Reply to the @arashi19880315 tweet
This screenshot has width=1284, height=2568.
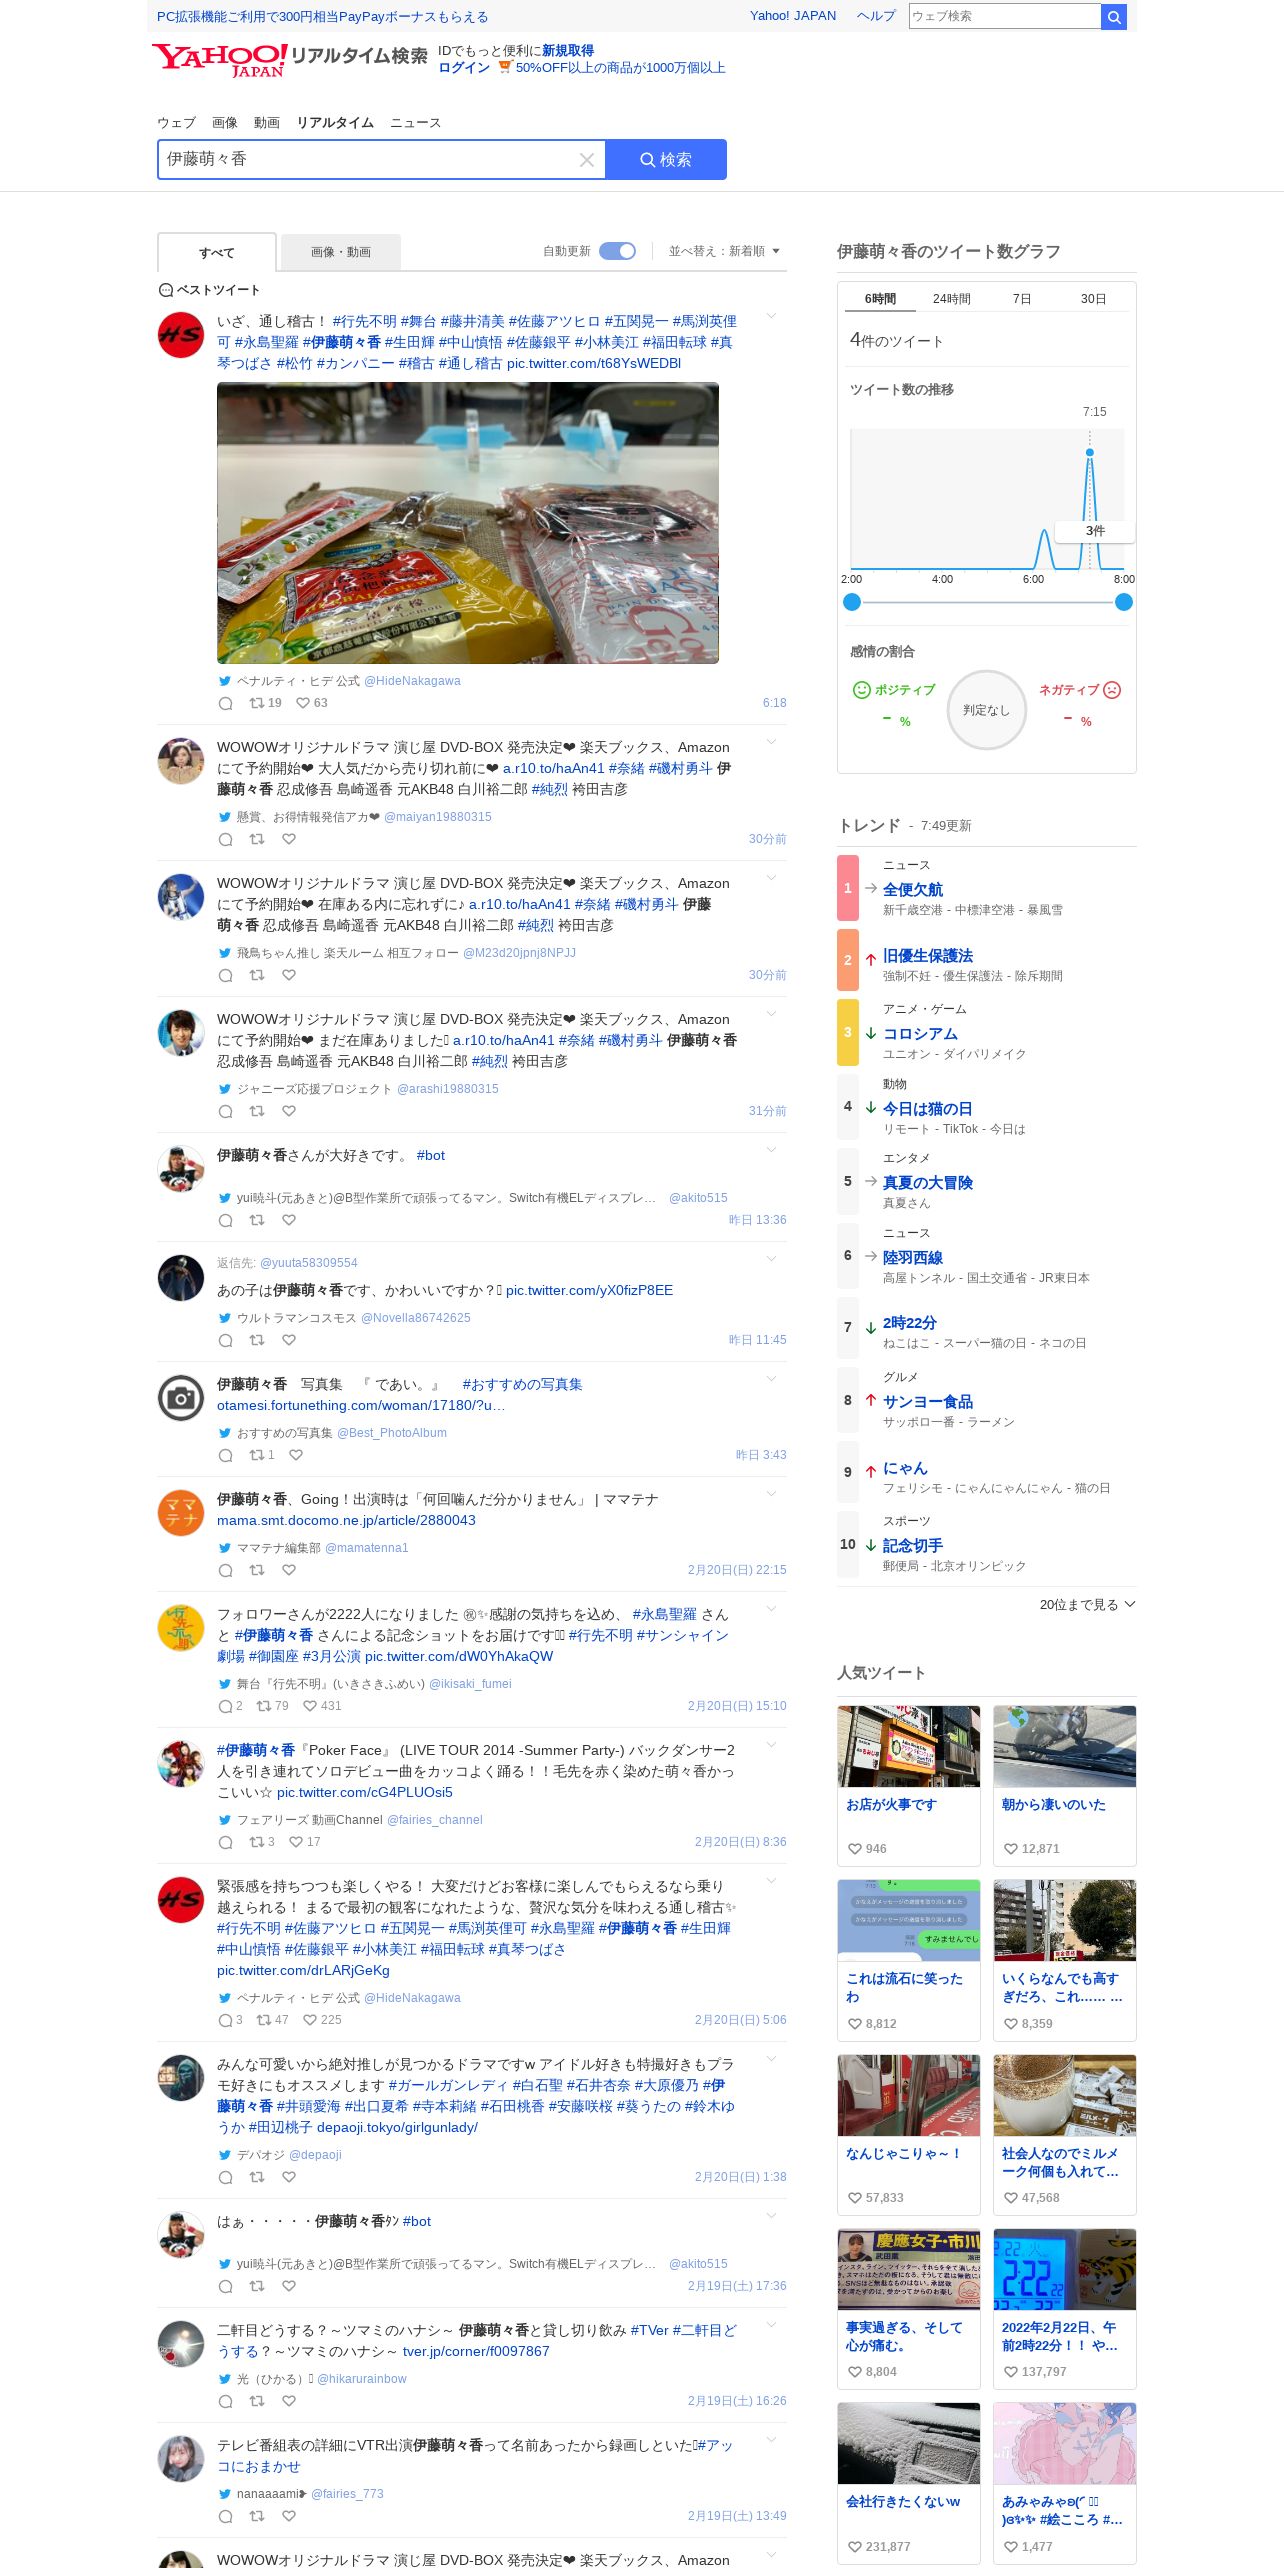[226, 1111]
